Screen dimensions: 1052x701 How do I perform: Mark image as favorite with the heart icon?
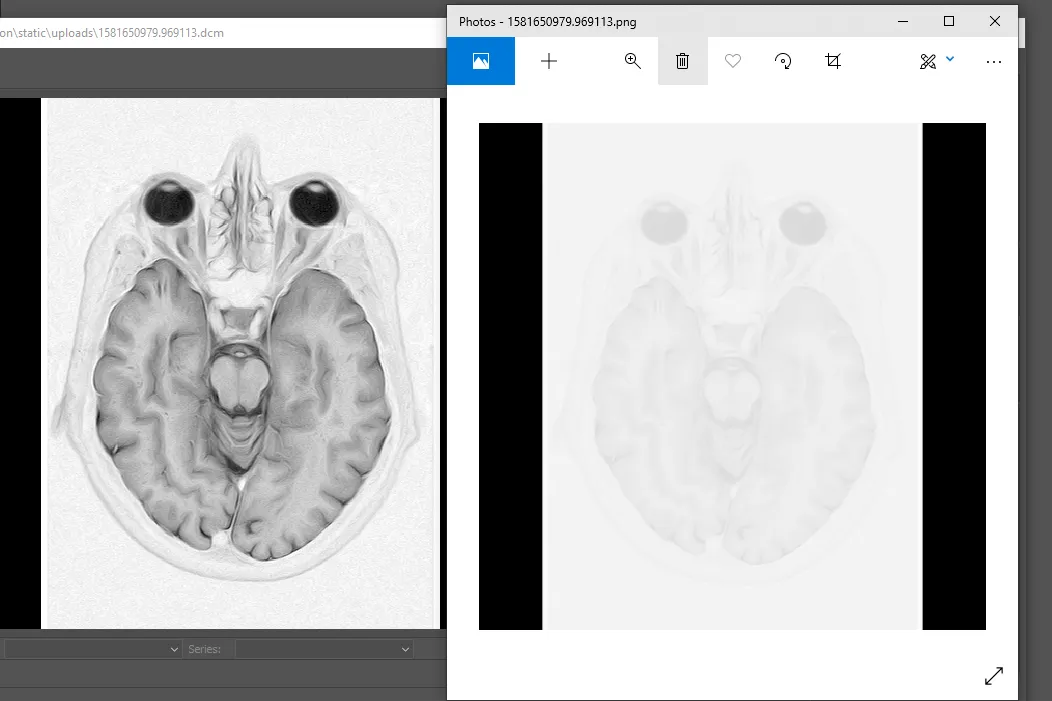(733, 61)
